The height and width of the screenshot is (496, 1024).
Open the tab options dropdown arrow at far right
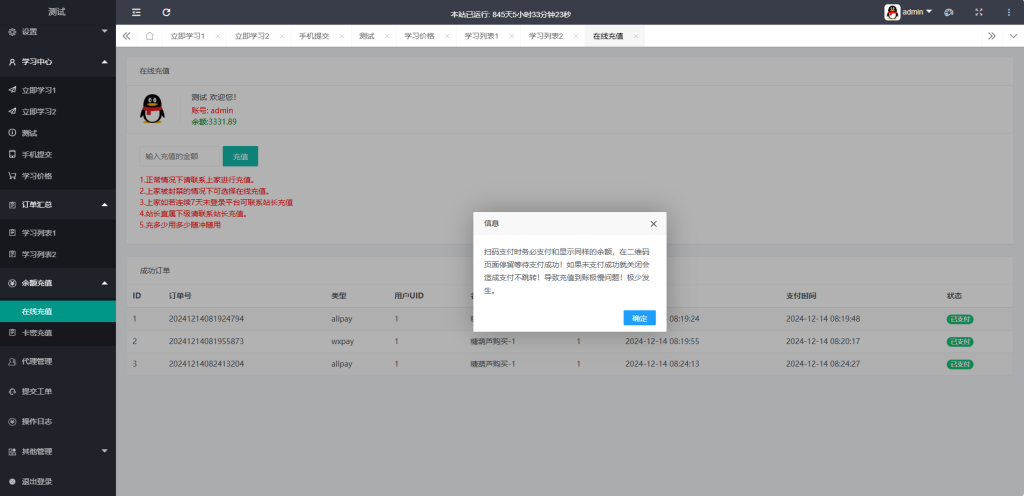[1012, 36]
